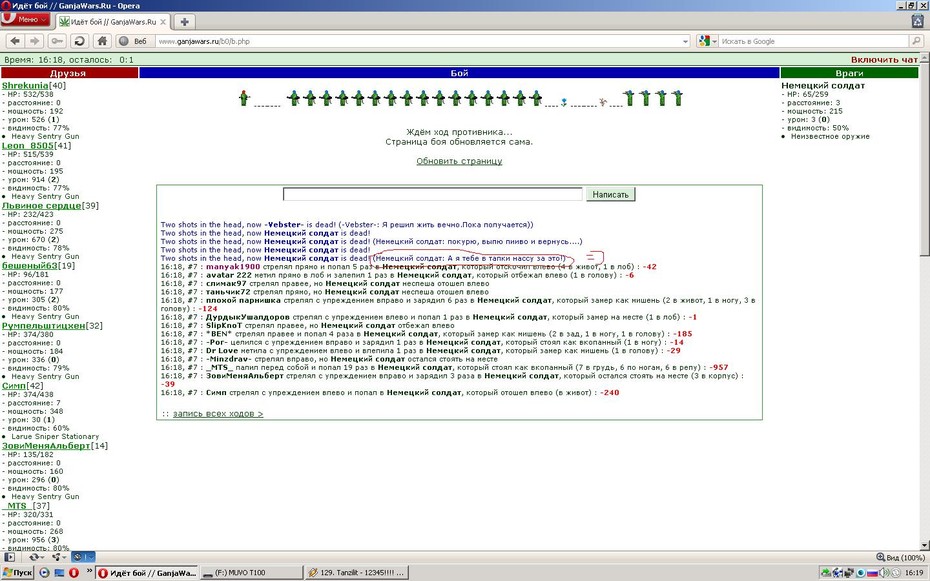Reload the page with the refresh icon

point(79,41)
